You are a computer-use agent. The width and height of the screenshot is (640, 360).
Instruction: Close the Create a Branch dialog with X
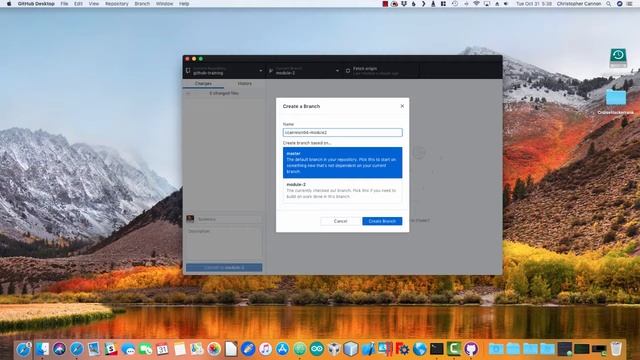402,106
